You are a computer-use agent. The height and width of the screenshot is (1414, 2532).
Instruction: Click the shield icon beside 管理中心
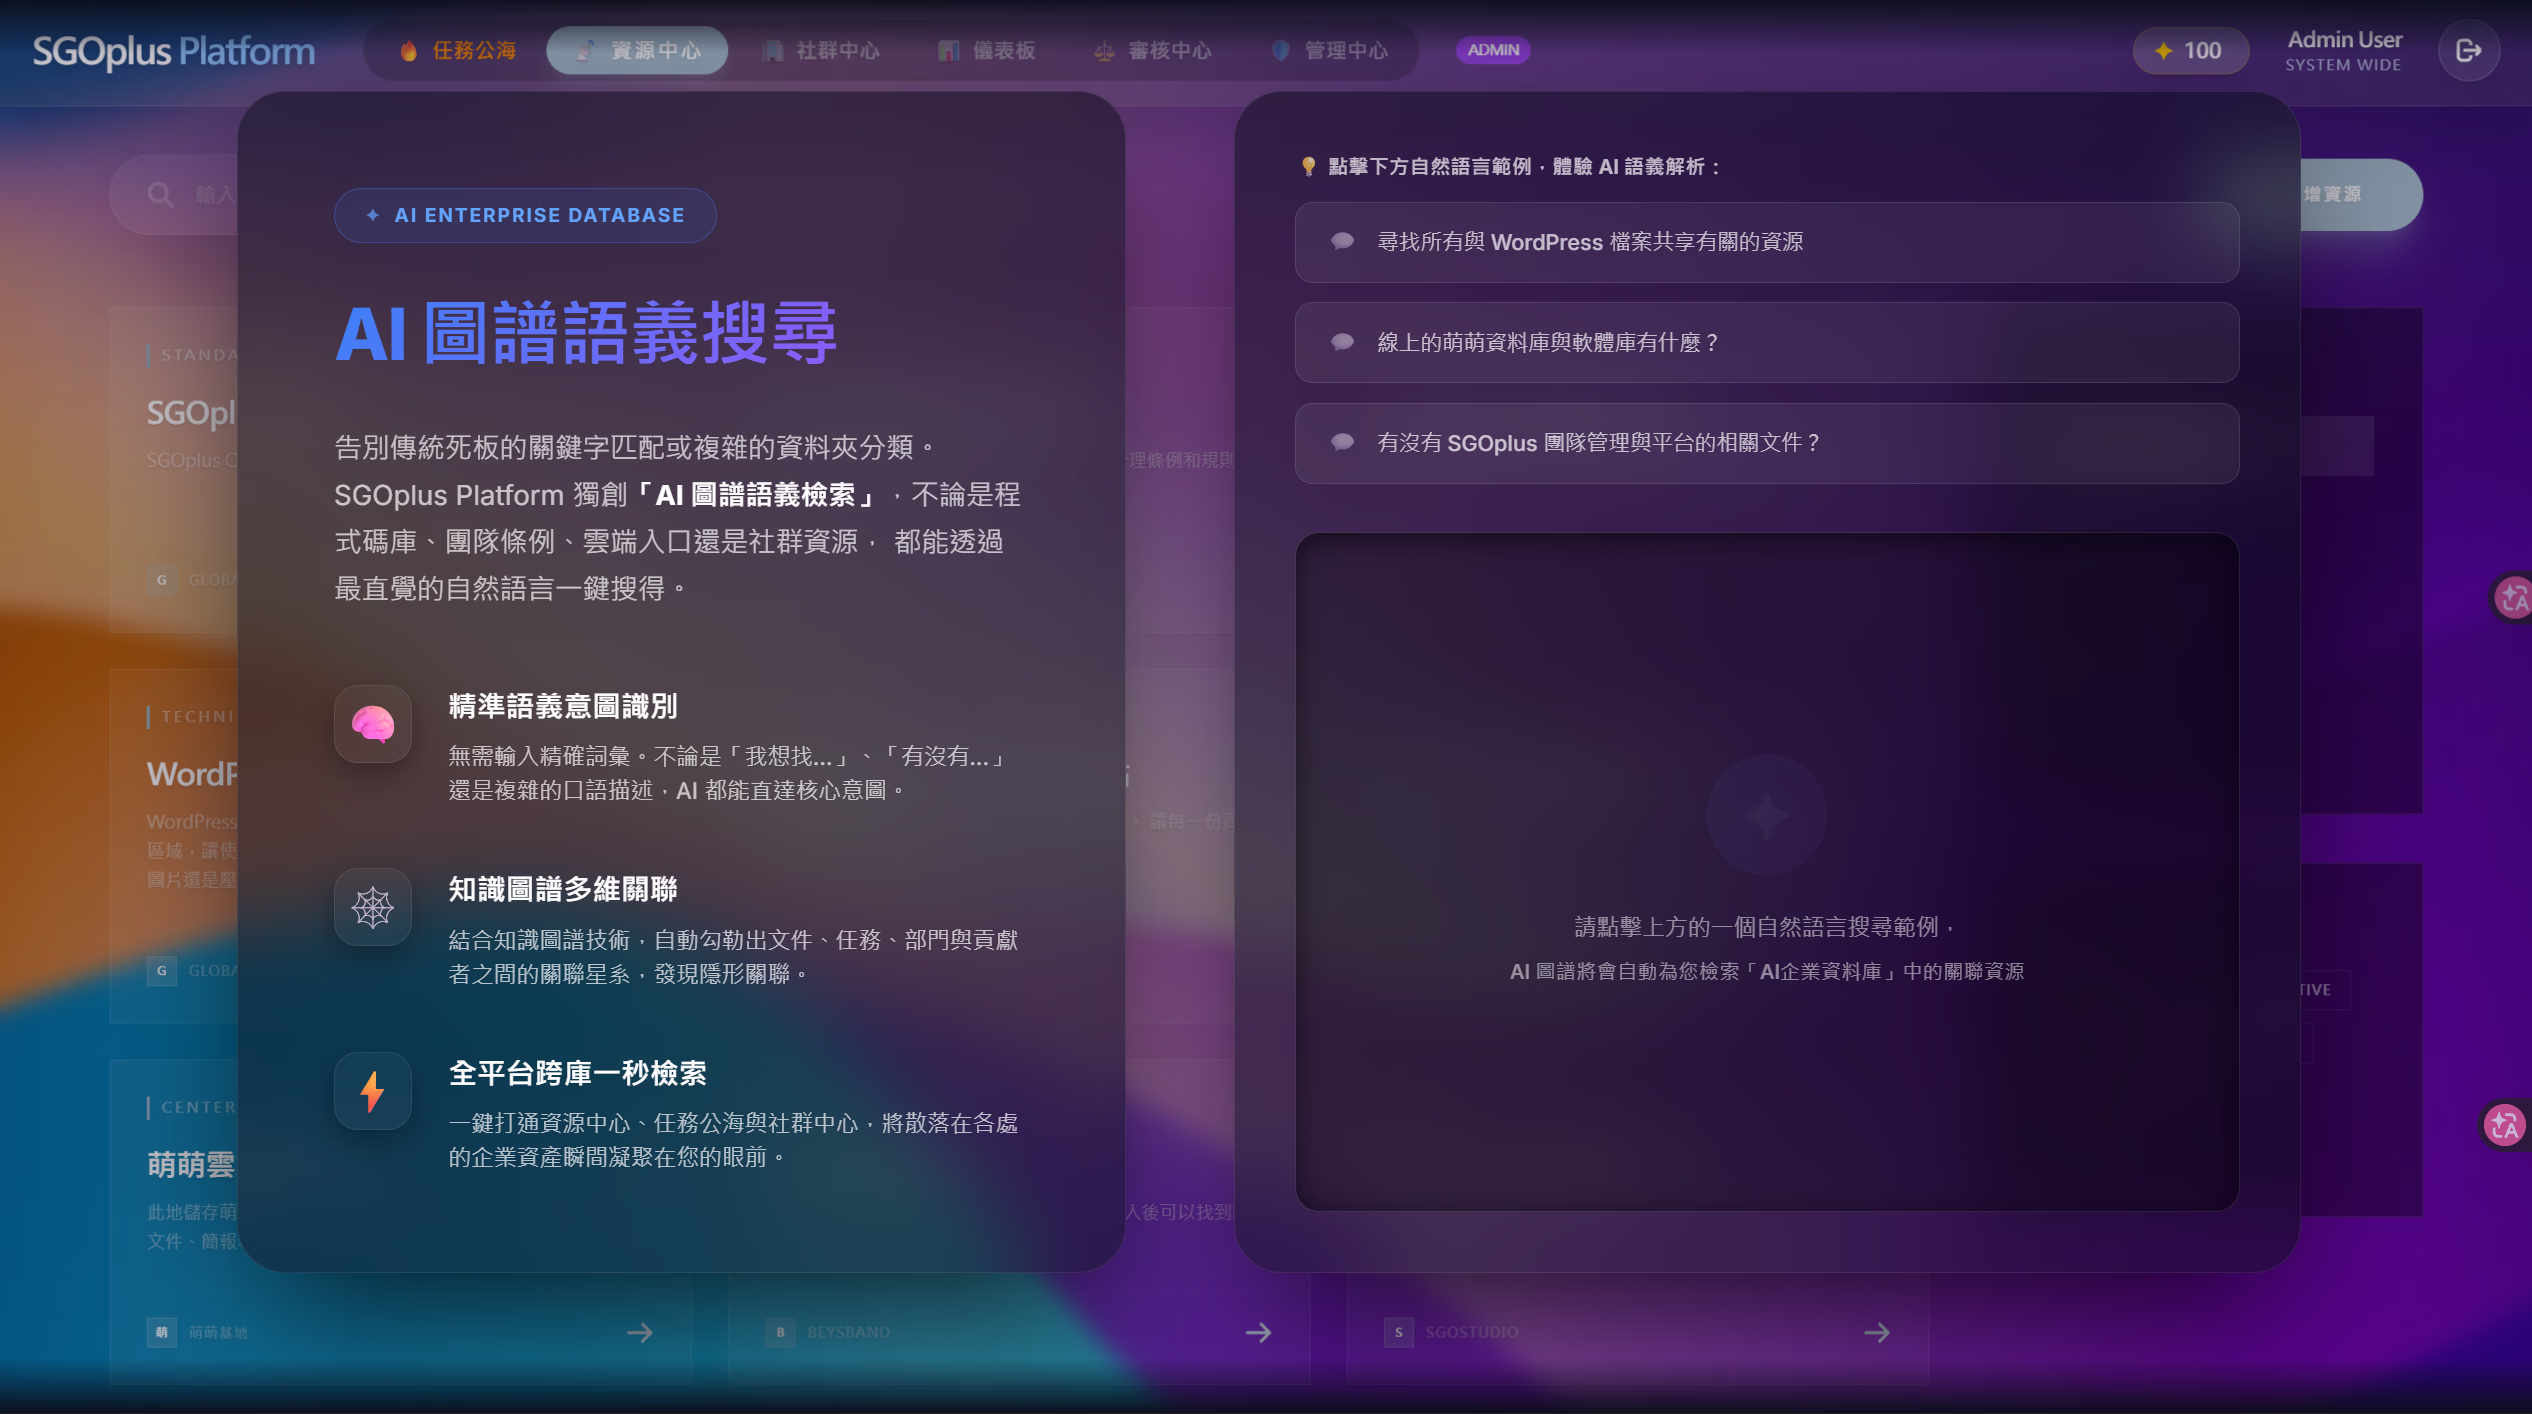(x=1280, y=50)
